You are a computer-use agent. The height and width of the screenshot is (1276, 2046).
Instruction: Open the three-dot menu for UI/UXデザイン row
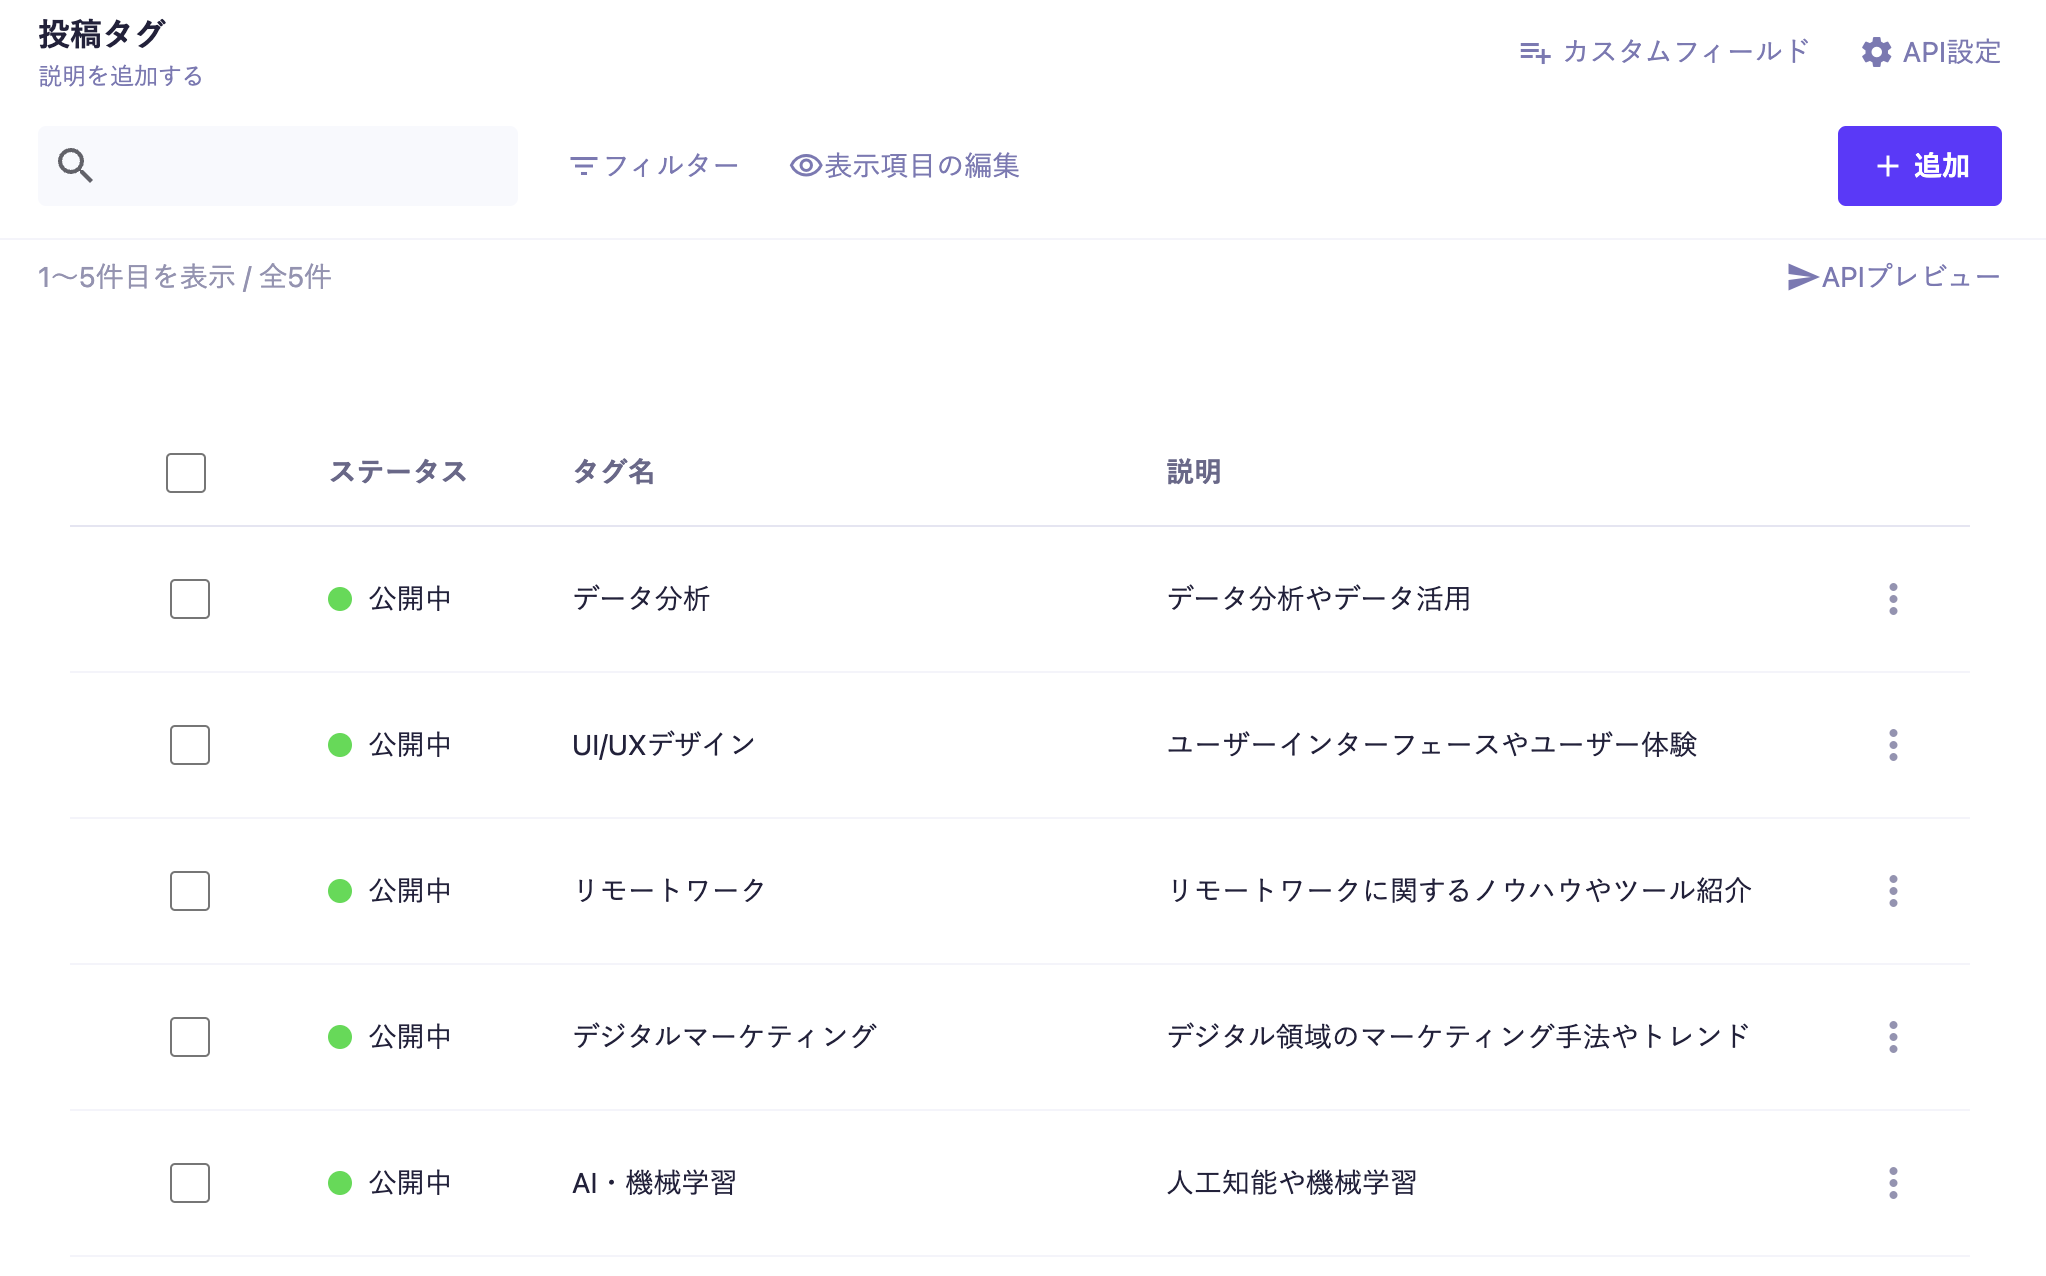click(x=1892, y=745)
